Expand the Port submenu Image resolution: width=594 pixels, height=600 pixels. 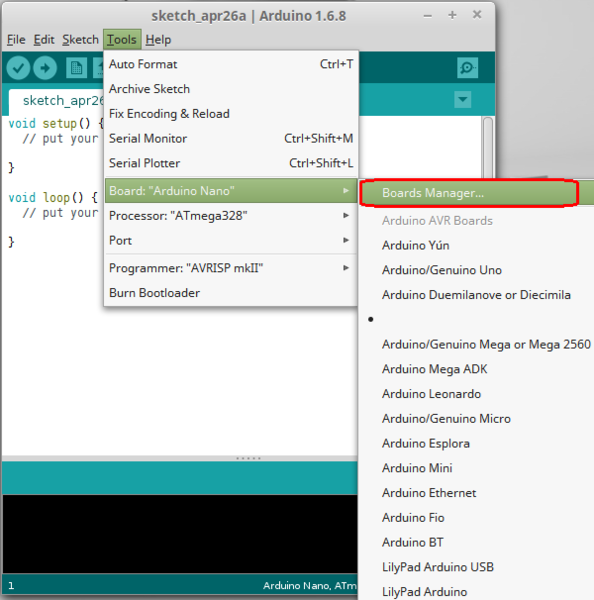(x=231, y=240)
